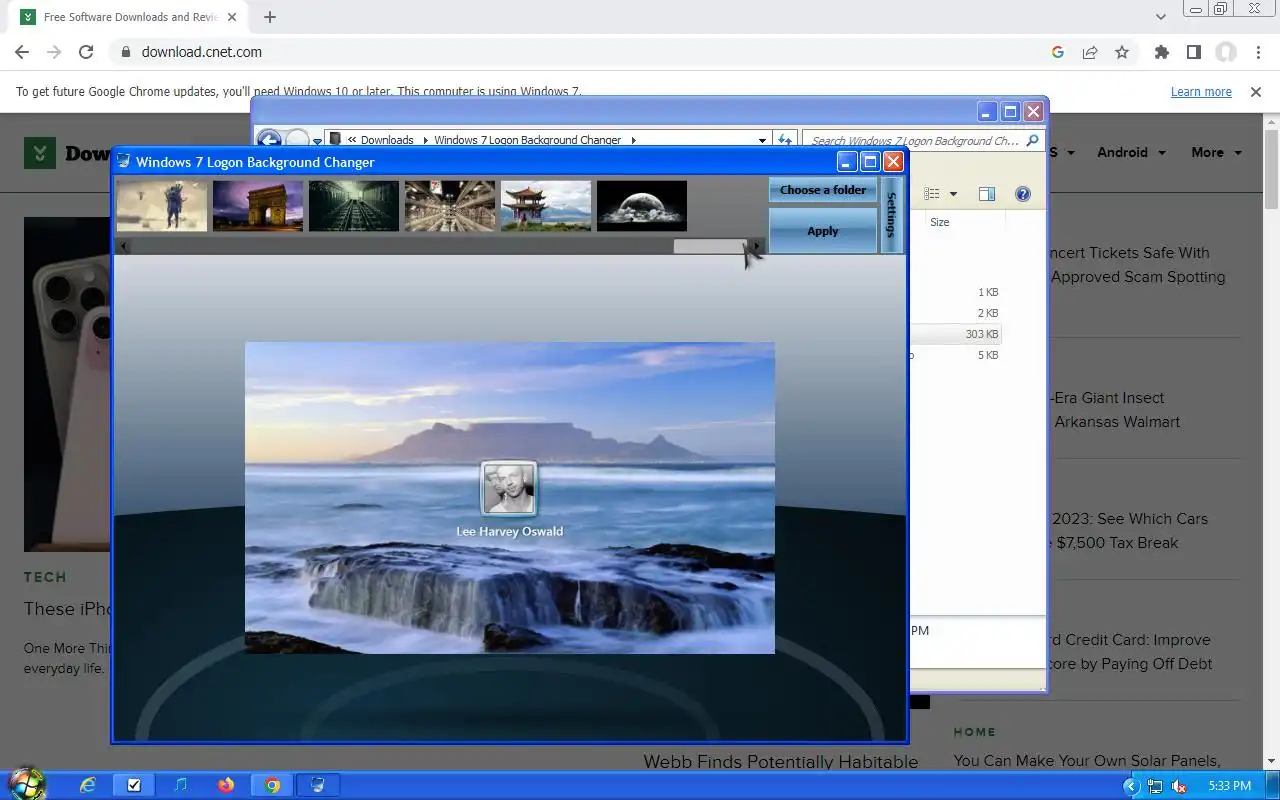Click the Learn more link

click(1201, 92)
